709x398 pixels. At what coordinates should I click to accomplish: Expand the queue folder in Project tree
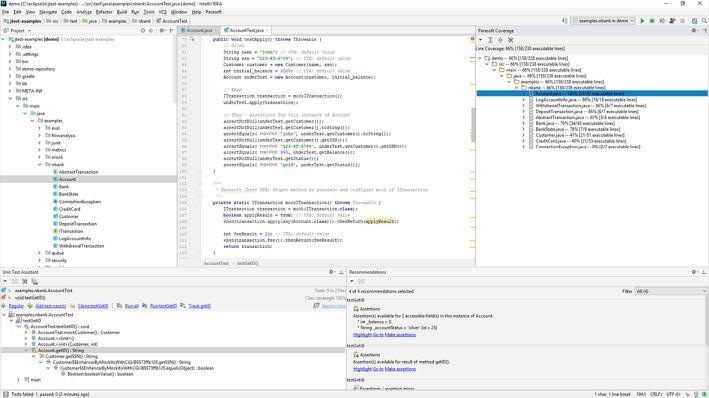pyautogui.click(x=40, y=253)
